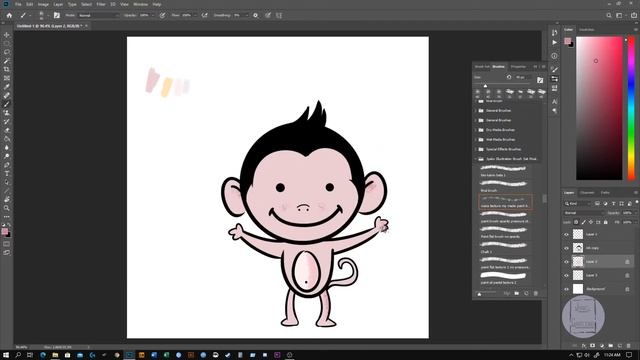Open the History panel icon
Viewport: 640px width, 360px height.
click(554, 33)
